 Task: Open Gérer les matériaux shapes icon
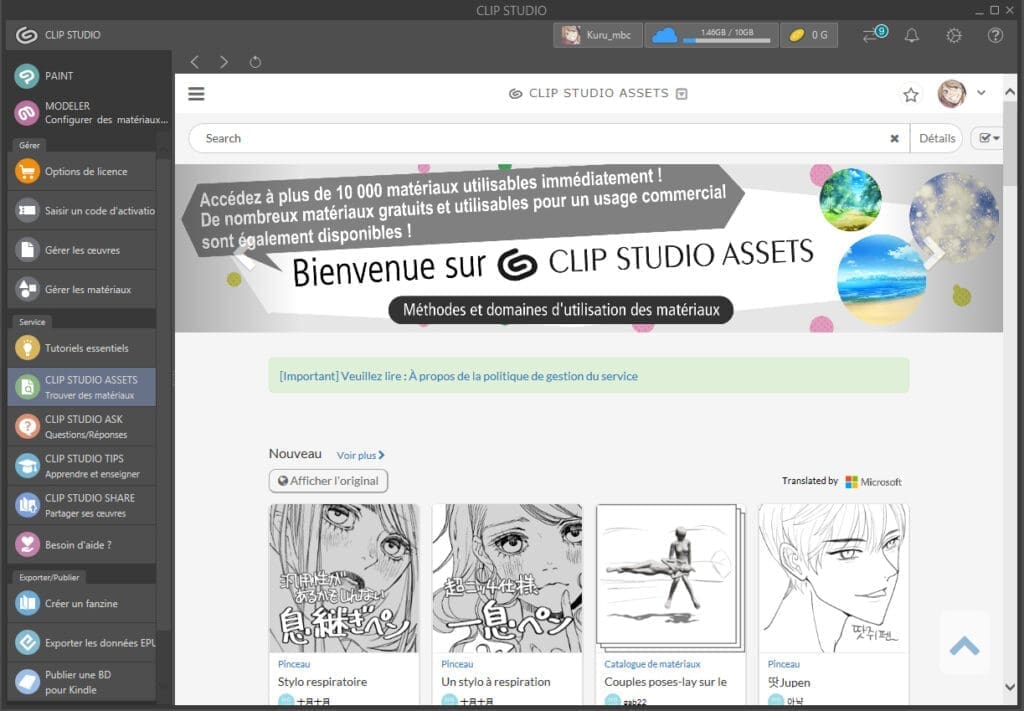tap(27, 289)
